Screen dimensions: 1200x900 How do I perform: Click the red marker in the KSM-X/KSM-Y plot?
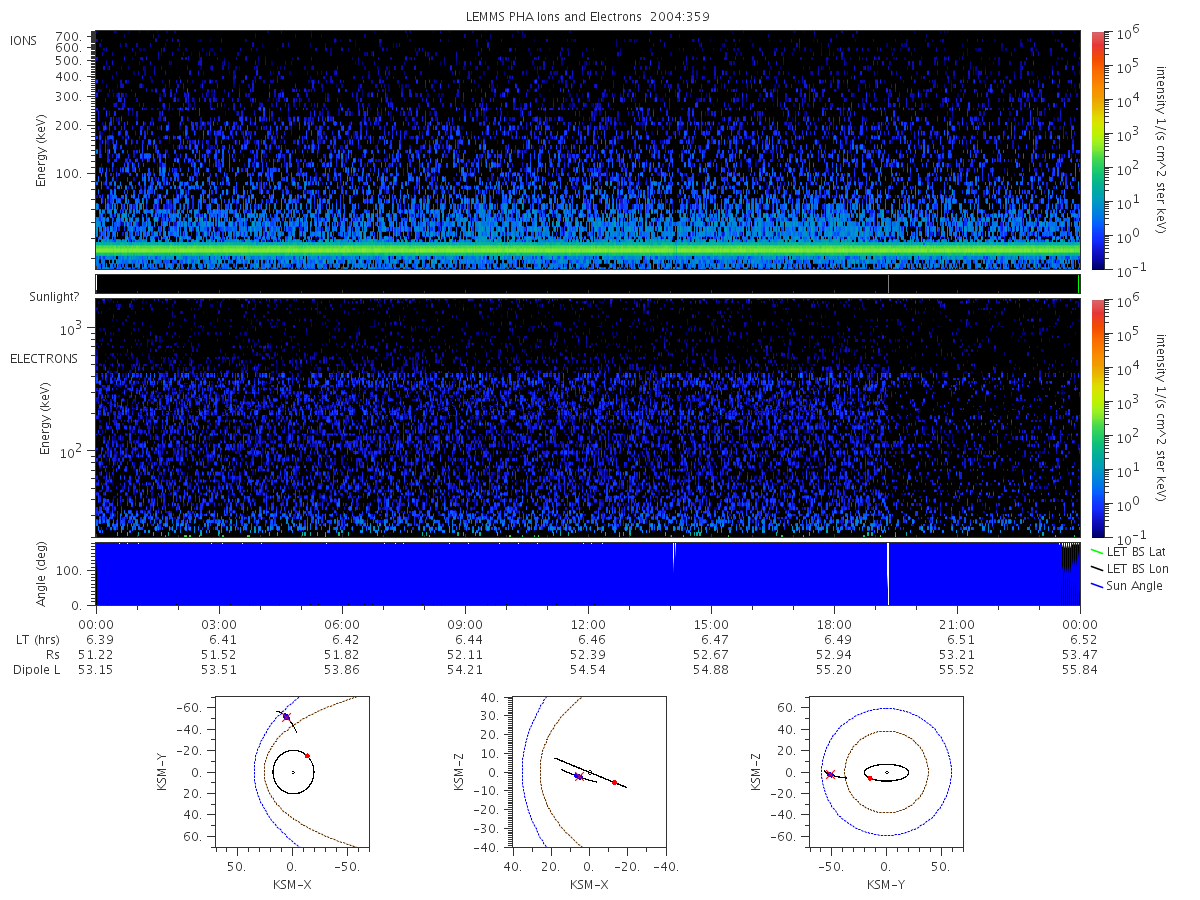pyautogui.click(x=307, y=756)
